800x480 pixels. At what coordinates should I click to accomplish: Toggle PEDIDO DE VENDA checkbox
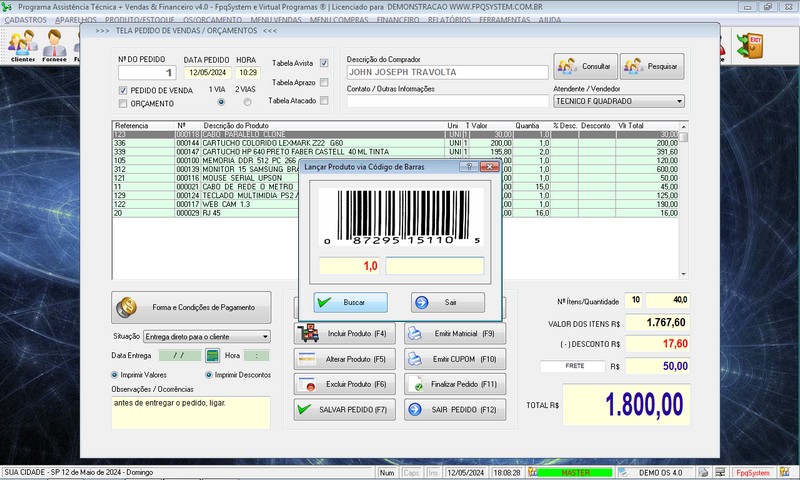coord(122,90)
